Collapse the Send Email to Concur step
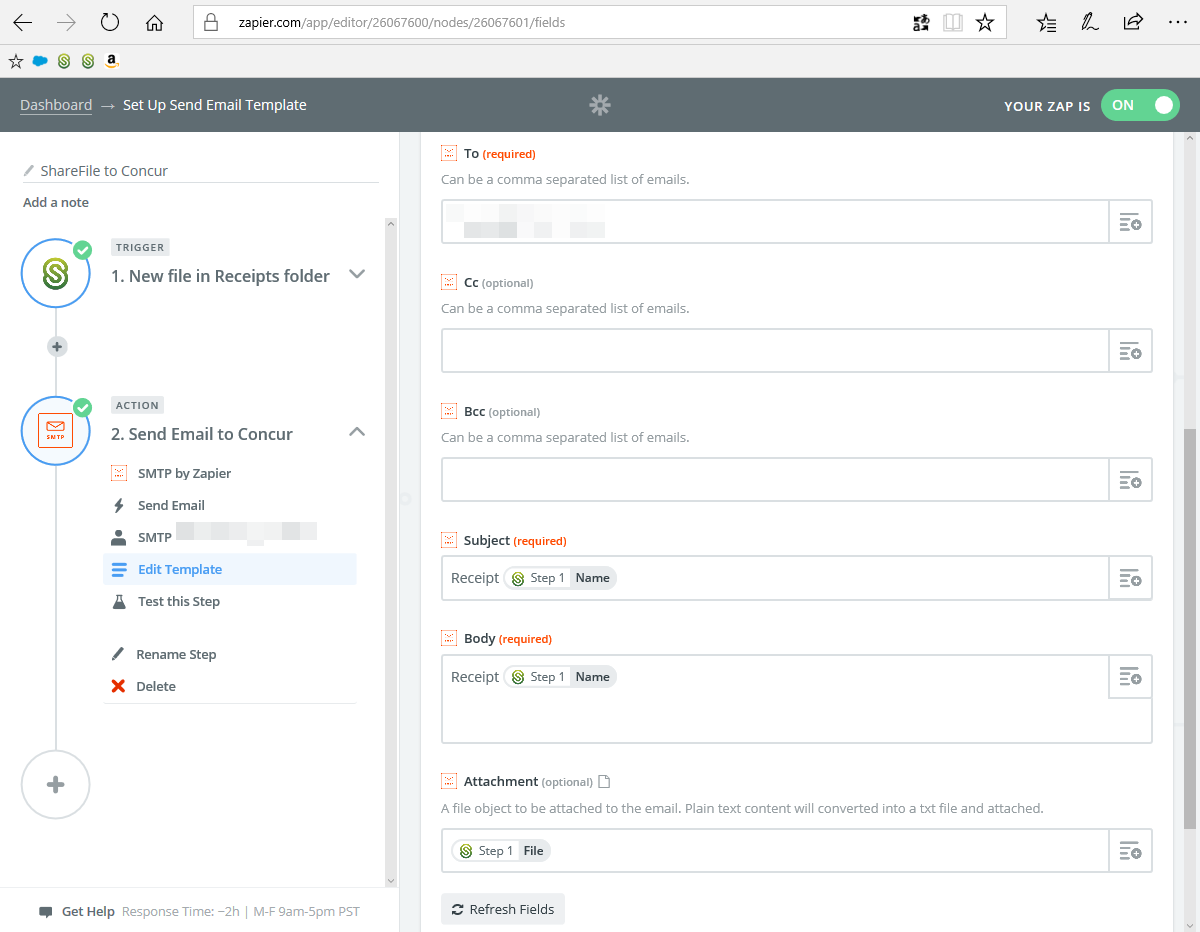The image size is (1200, 932). coord(357,433)
